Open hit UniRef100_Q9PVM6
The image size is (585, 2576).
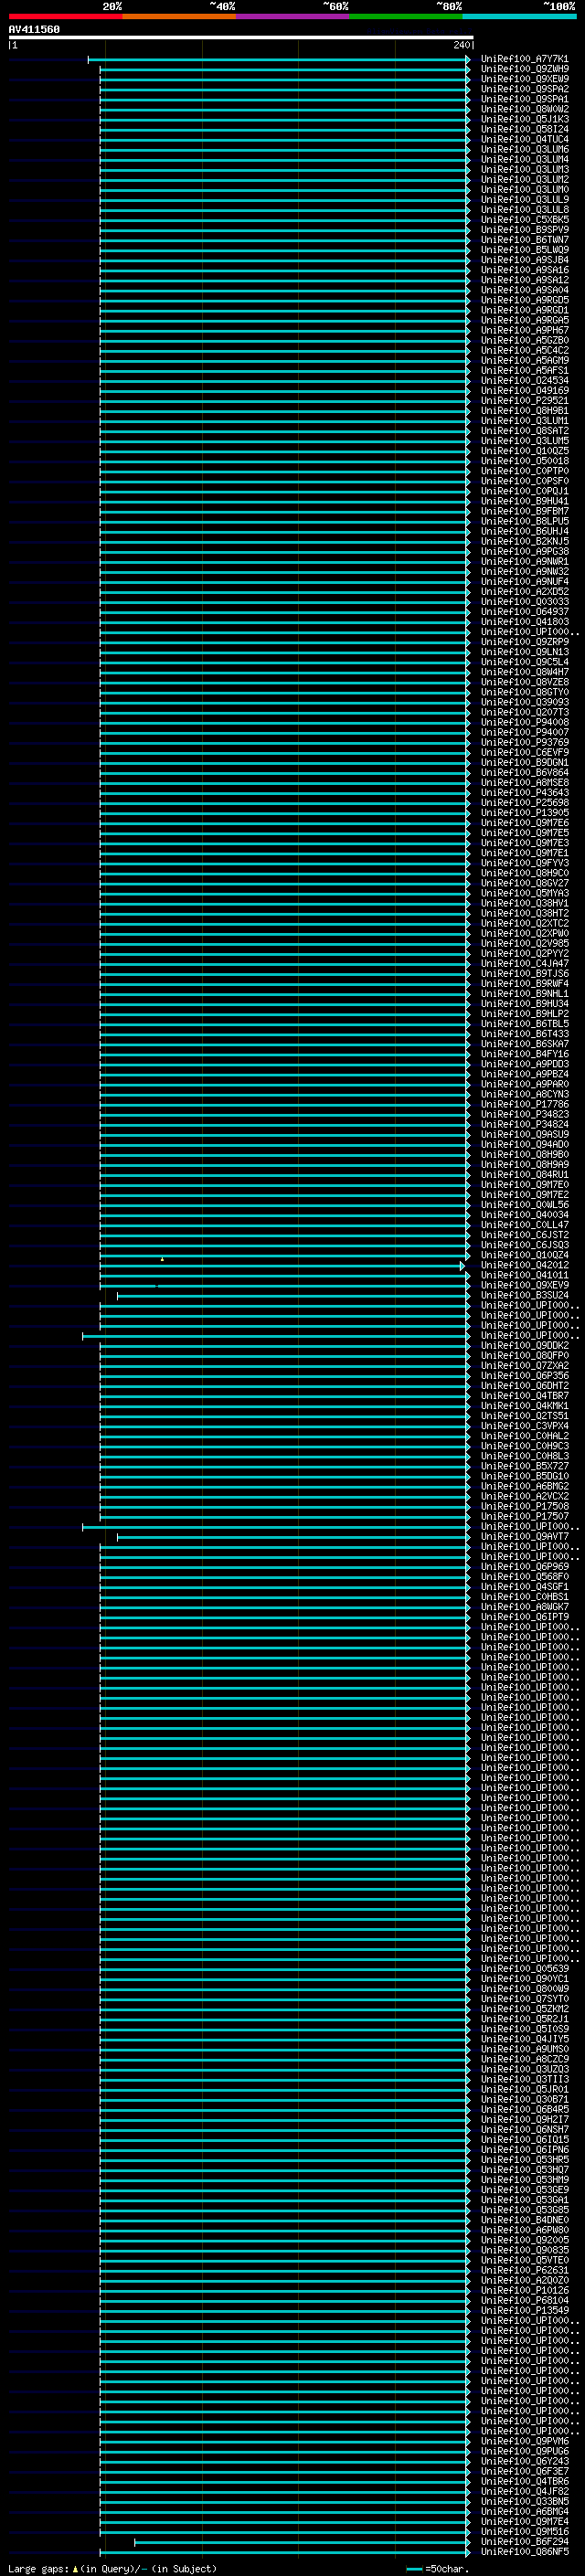(x=524, y=2441)
